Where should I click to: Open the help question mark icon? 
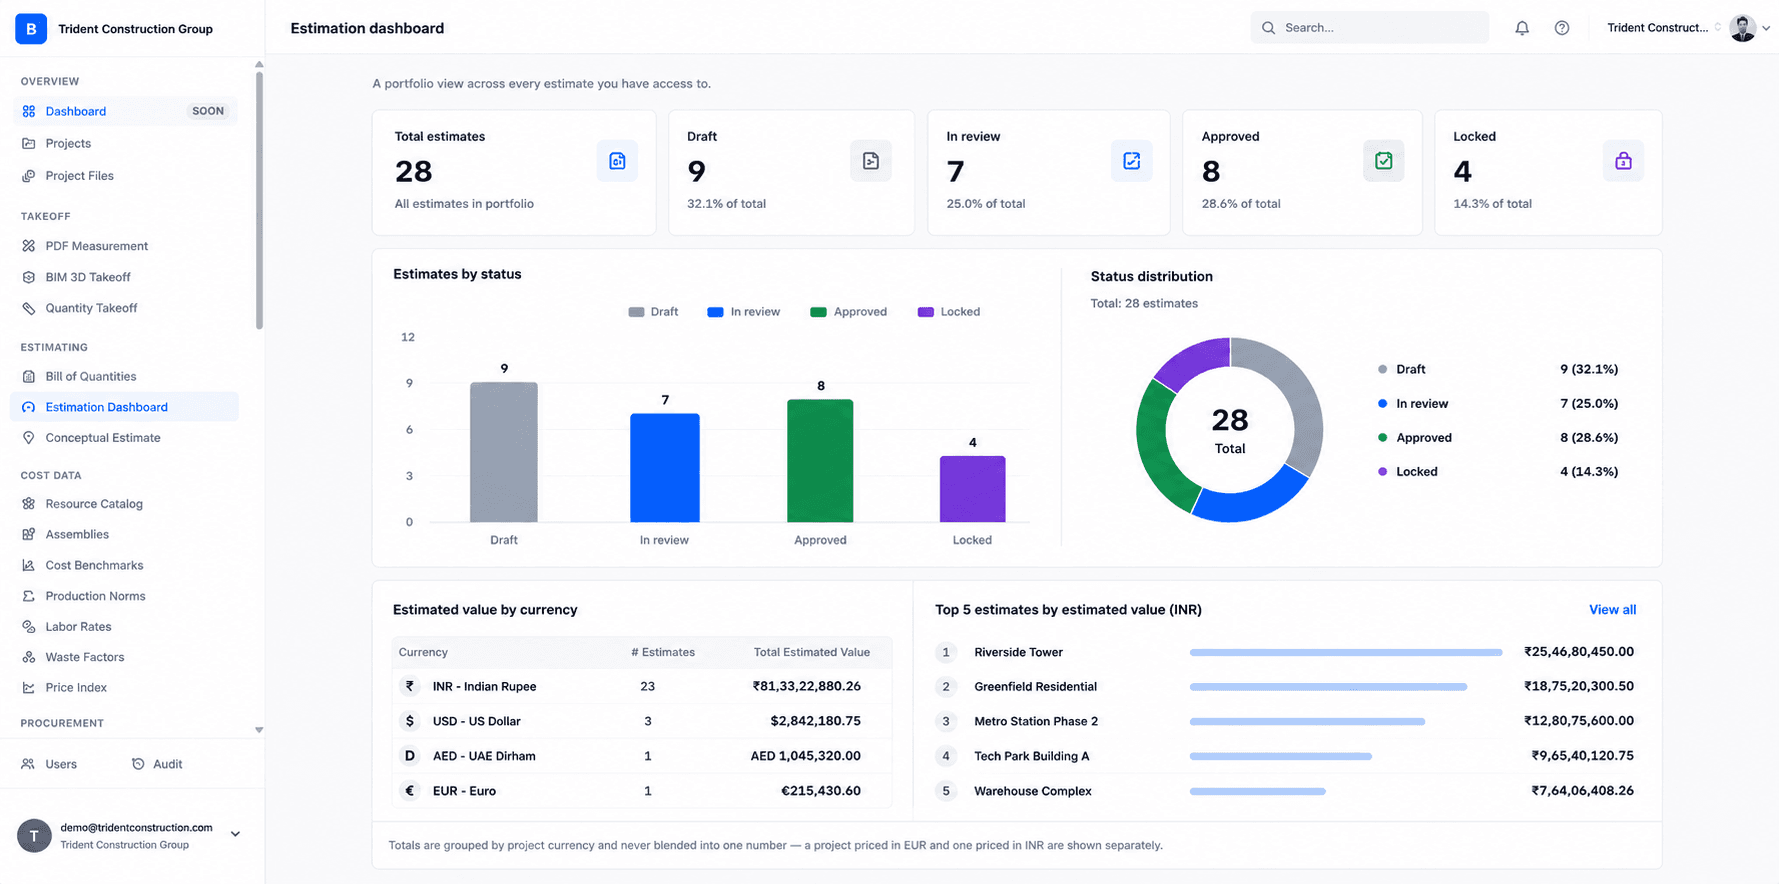click(x=1562, y=28)
